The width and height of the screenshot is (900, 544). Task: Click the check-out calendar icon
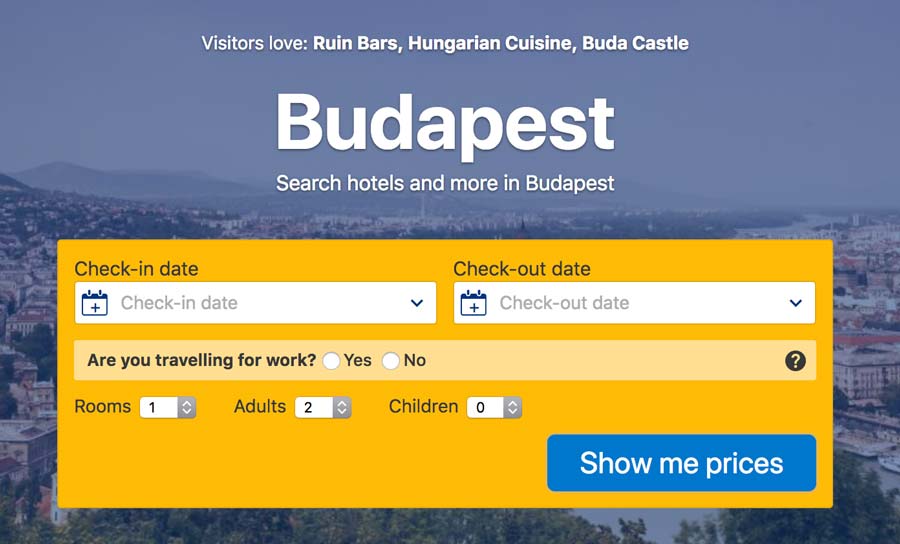pos(474,302)
